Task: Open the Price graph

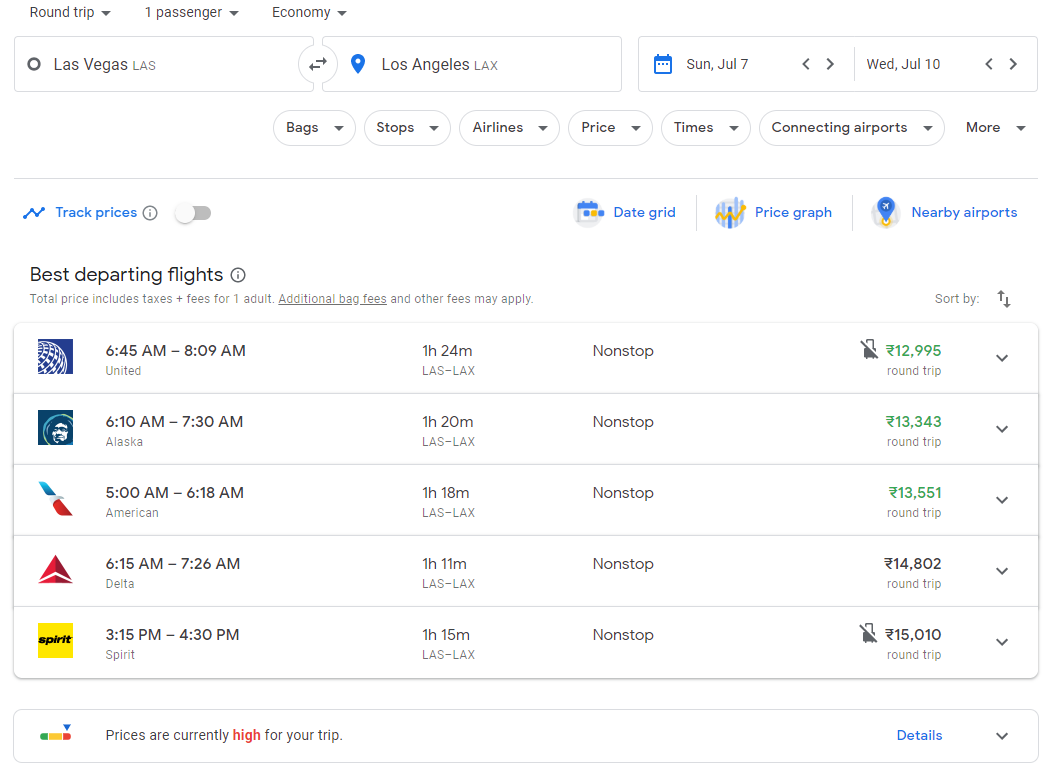Action: (731, 212)
